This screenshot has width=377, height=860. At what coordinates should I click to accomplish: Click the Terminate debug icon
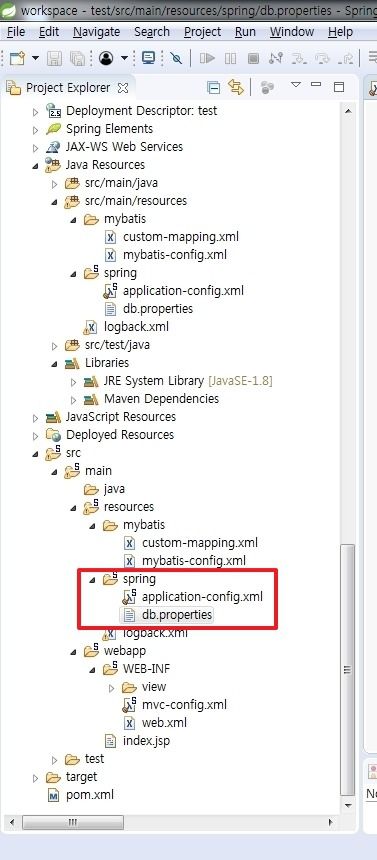[x=253, y=58]
